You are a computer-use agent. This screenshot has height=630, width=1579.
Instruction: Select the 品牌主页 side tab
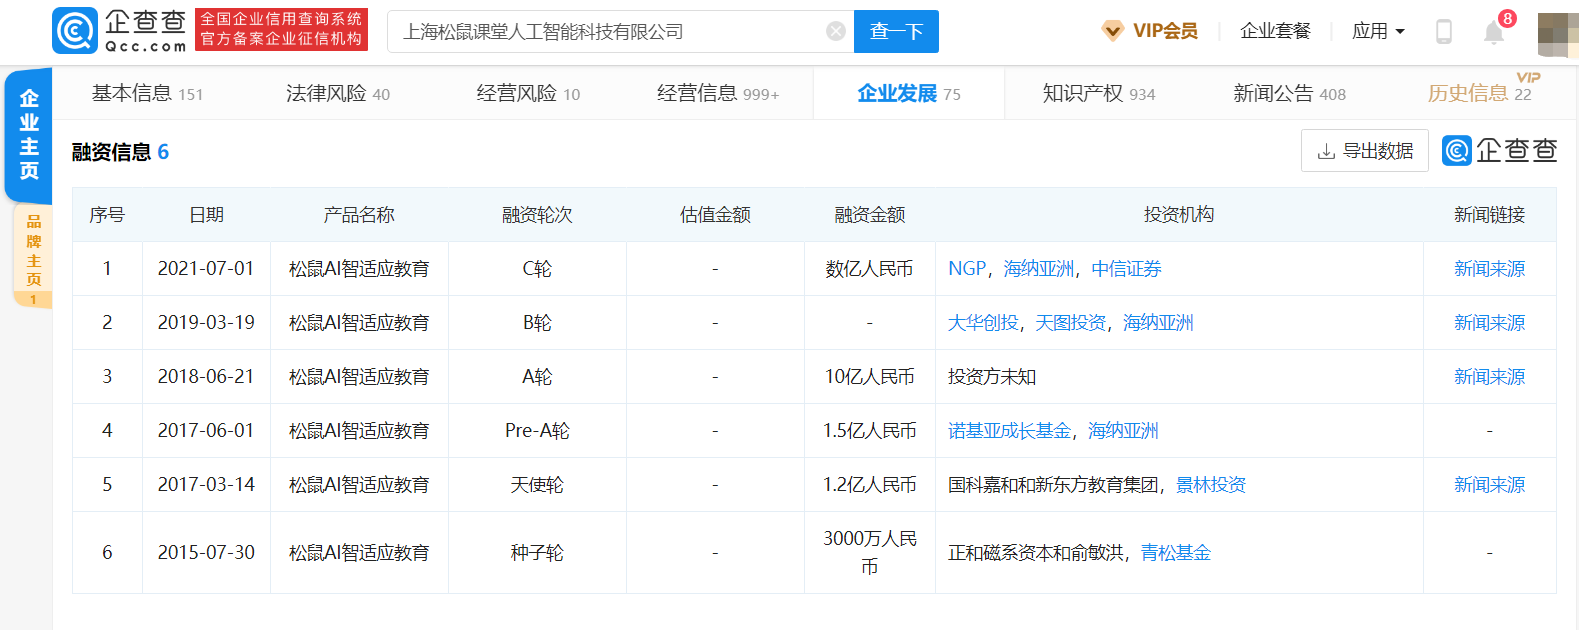coord(33,255)
